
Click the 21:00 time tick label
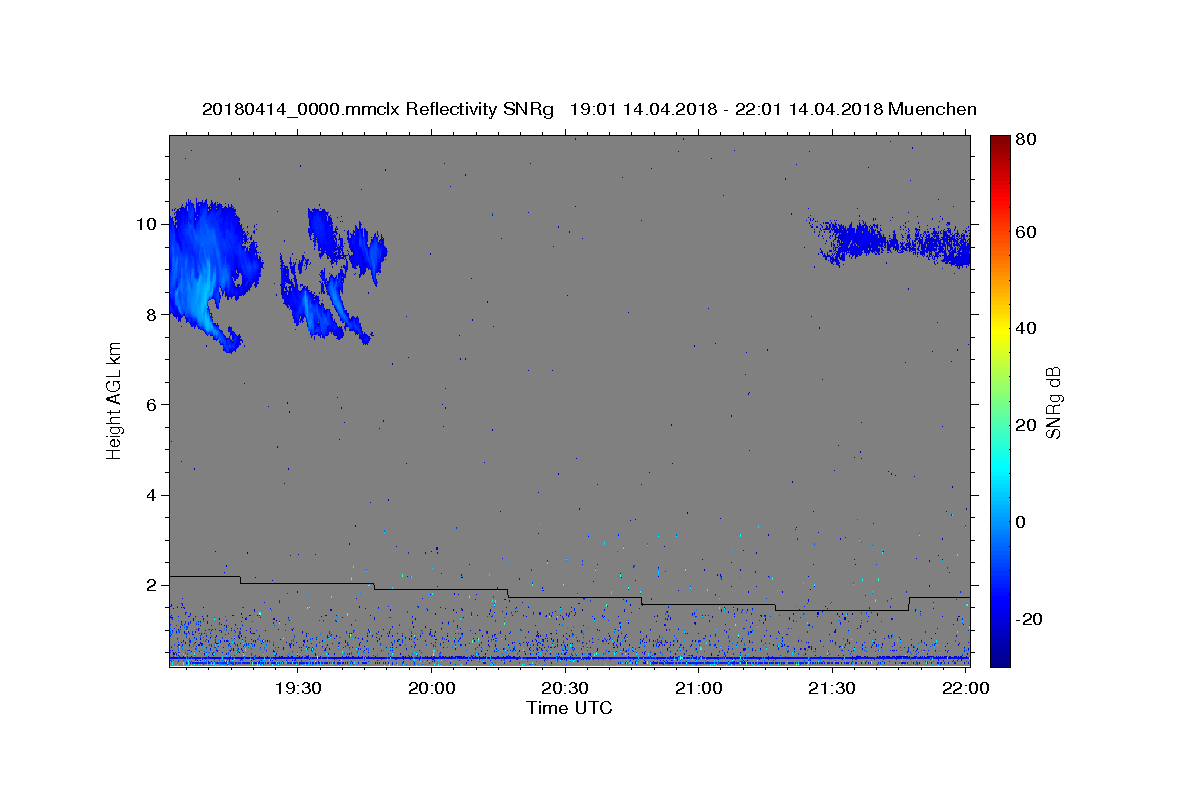699,688
